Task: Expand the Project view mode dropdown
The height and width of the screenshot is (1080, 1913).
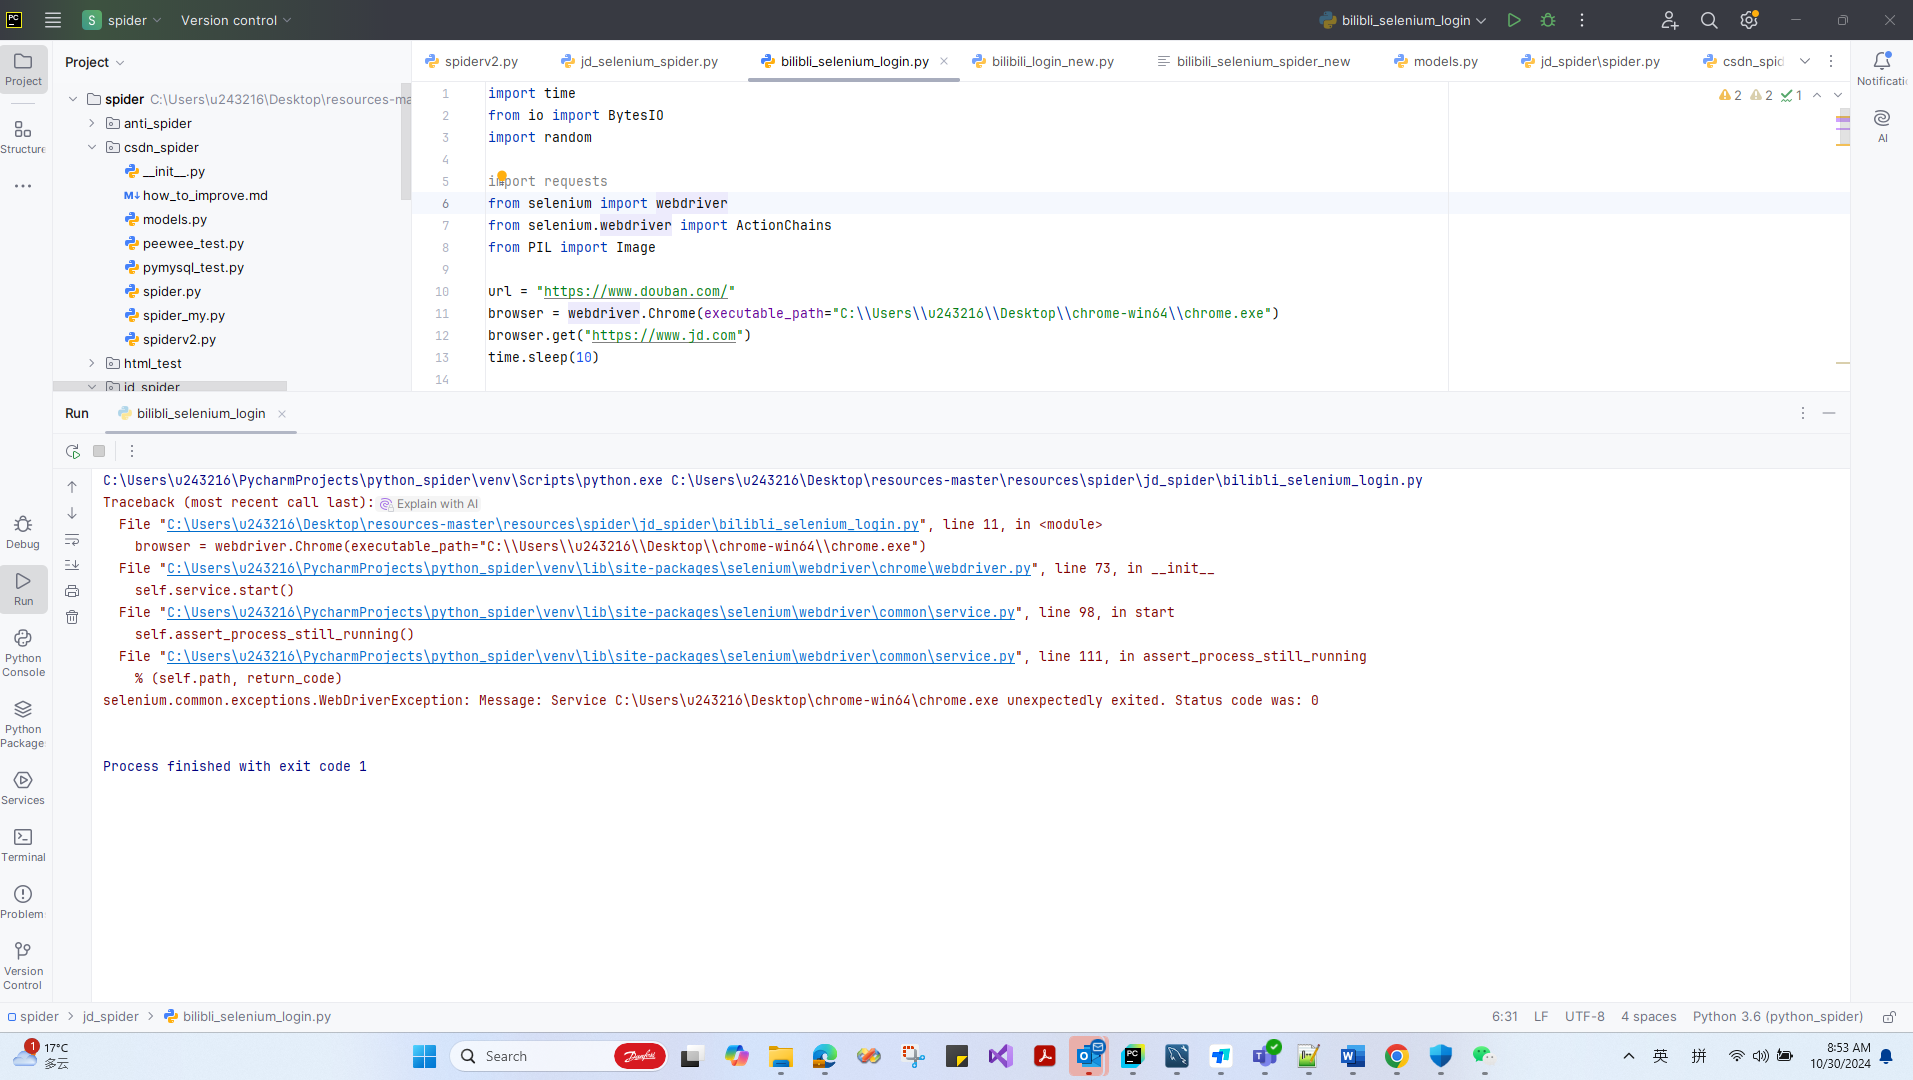Action: click(95, 62)
